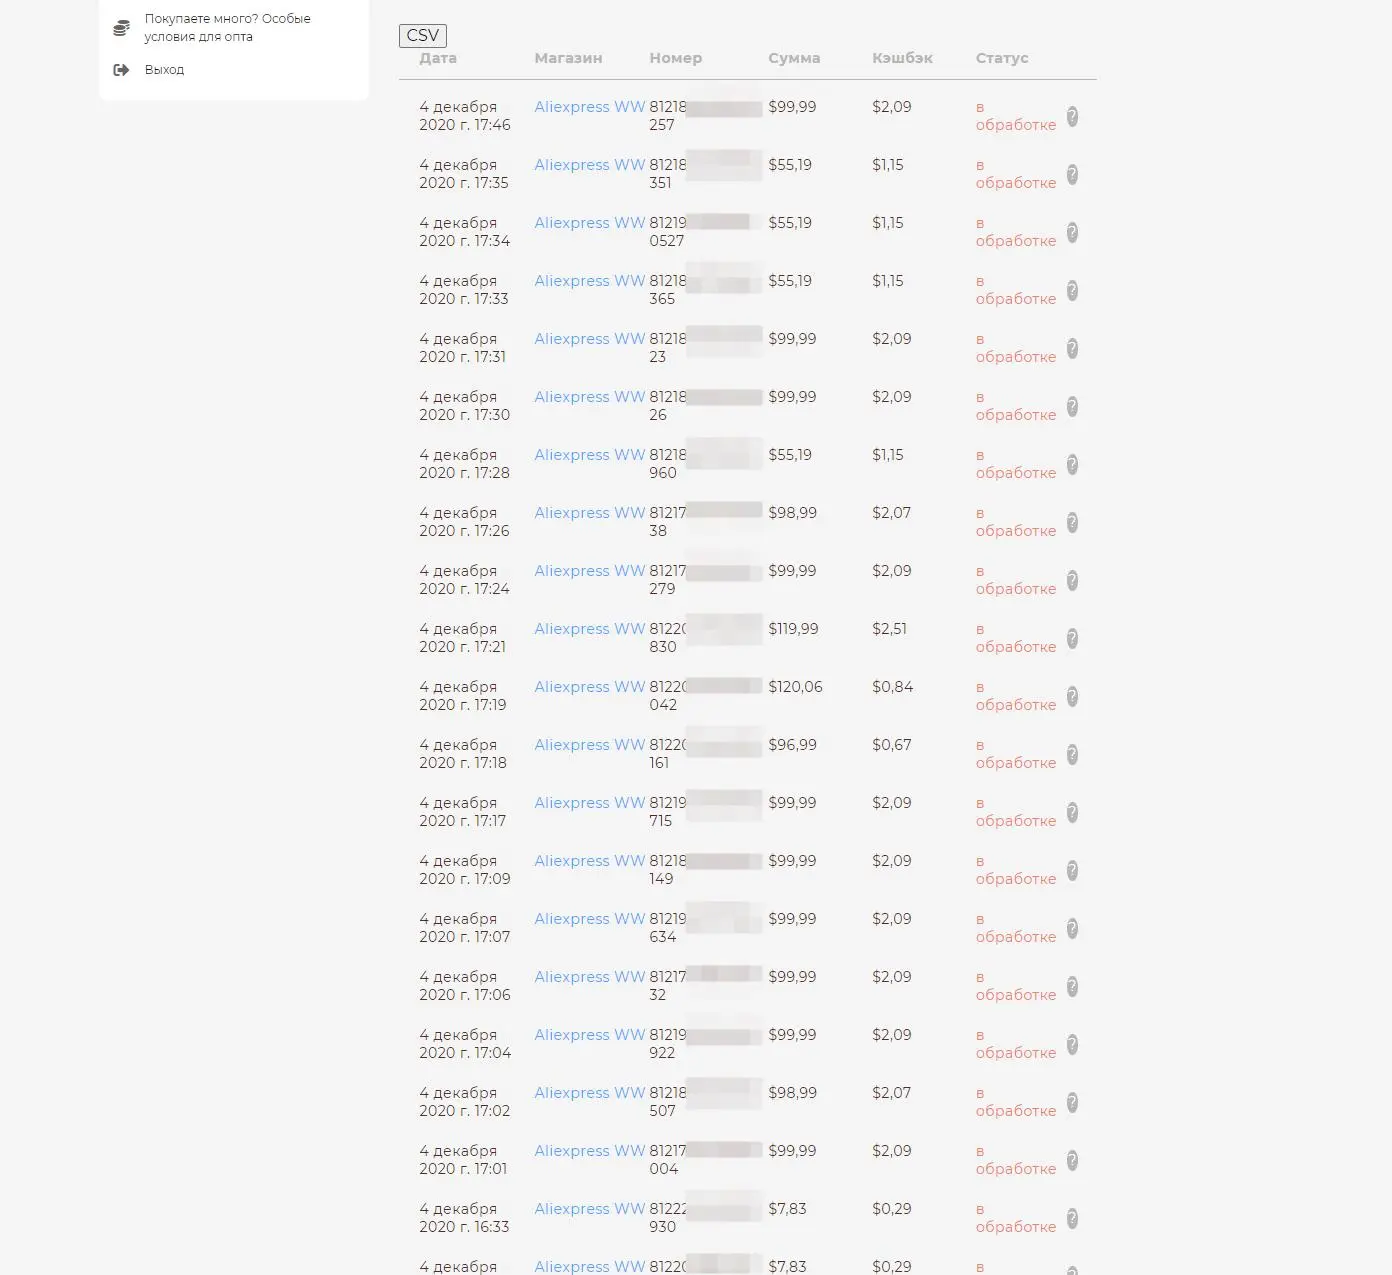The image size is (1392, 1275).
Task: Click the coins icon for wholesale conditions
Action: click(x=121, y=28)
